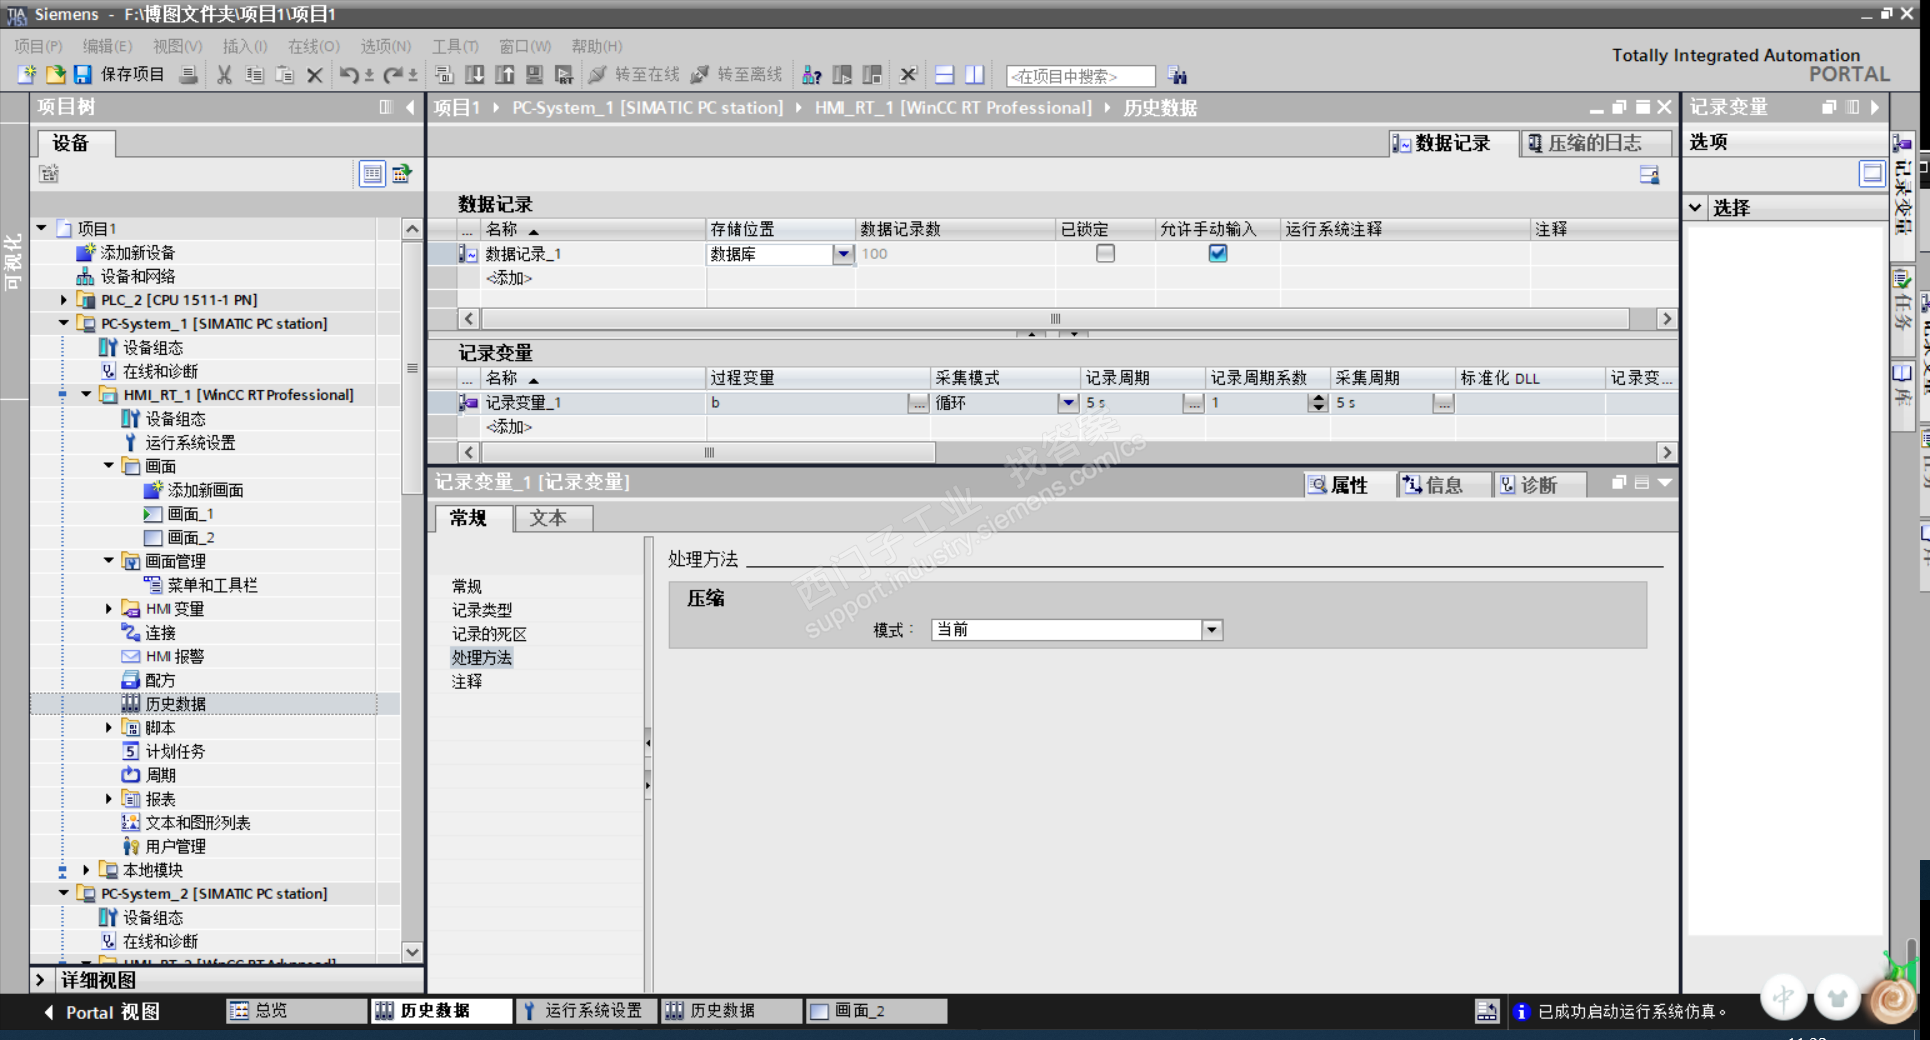
Task: Go offline using the 转至离线 button
Action: click(x=737, y=75)
